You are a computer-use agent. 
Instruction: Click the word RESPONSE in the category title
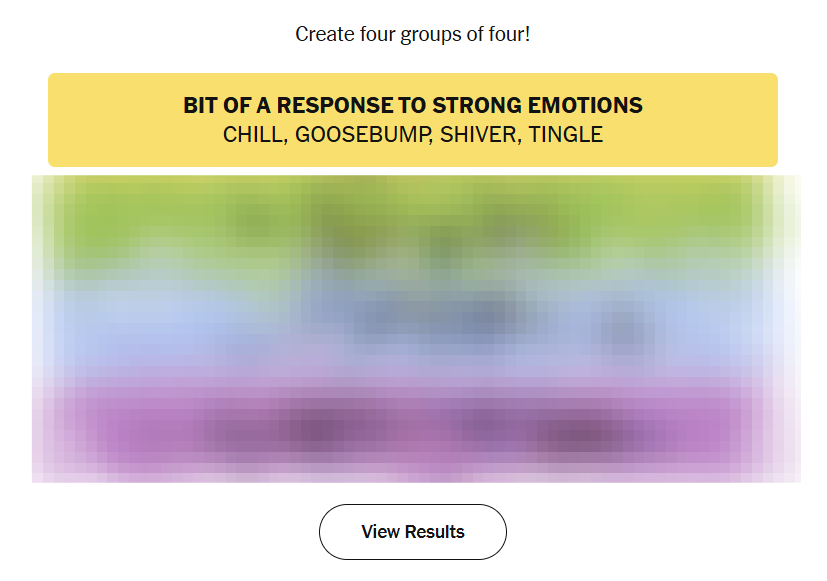[x=334, y=106]
